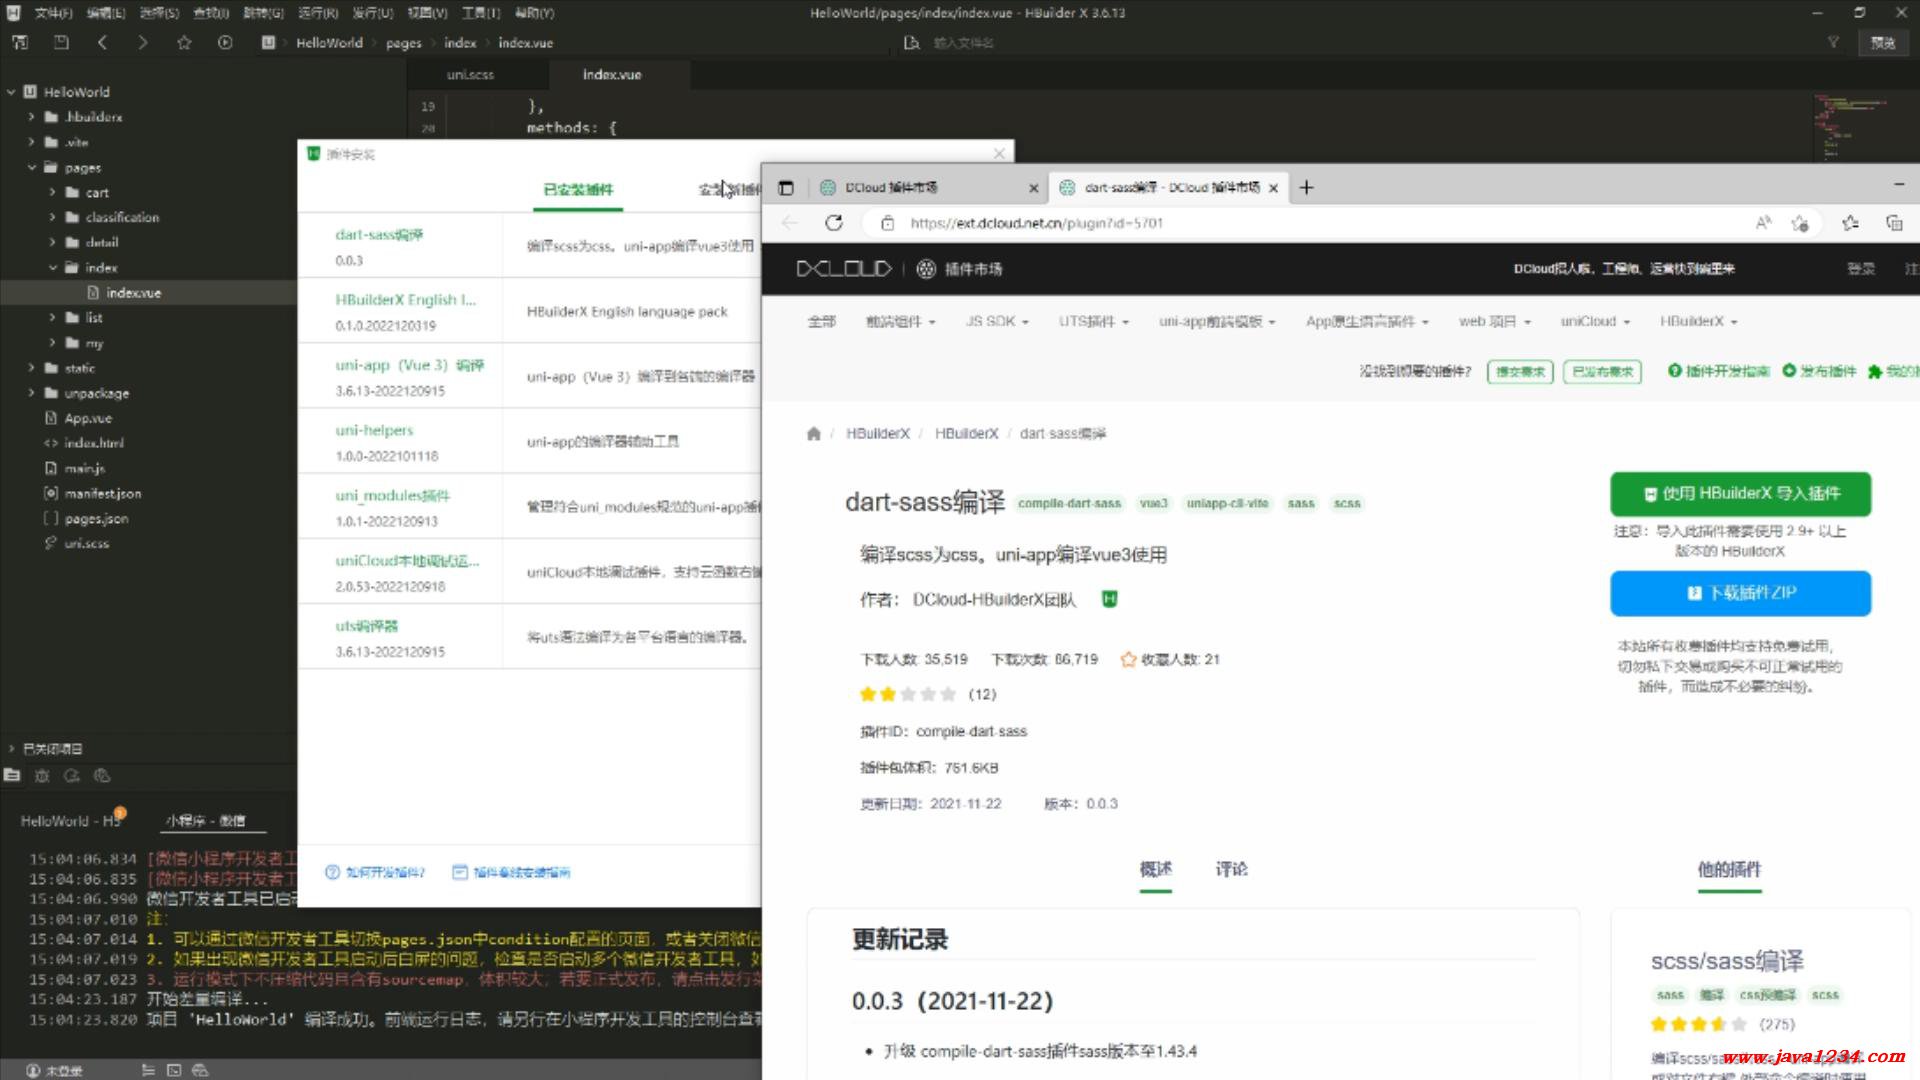
Task: Switch to HelloWorld - H5 console tab
Action: [x=70, y=820]
